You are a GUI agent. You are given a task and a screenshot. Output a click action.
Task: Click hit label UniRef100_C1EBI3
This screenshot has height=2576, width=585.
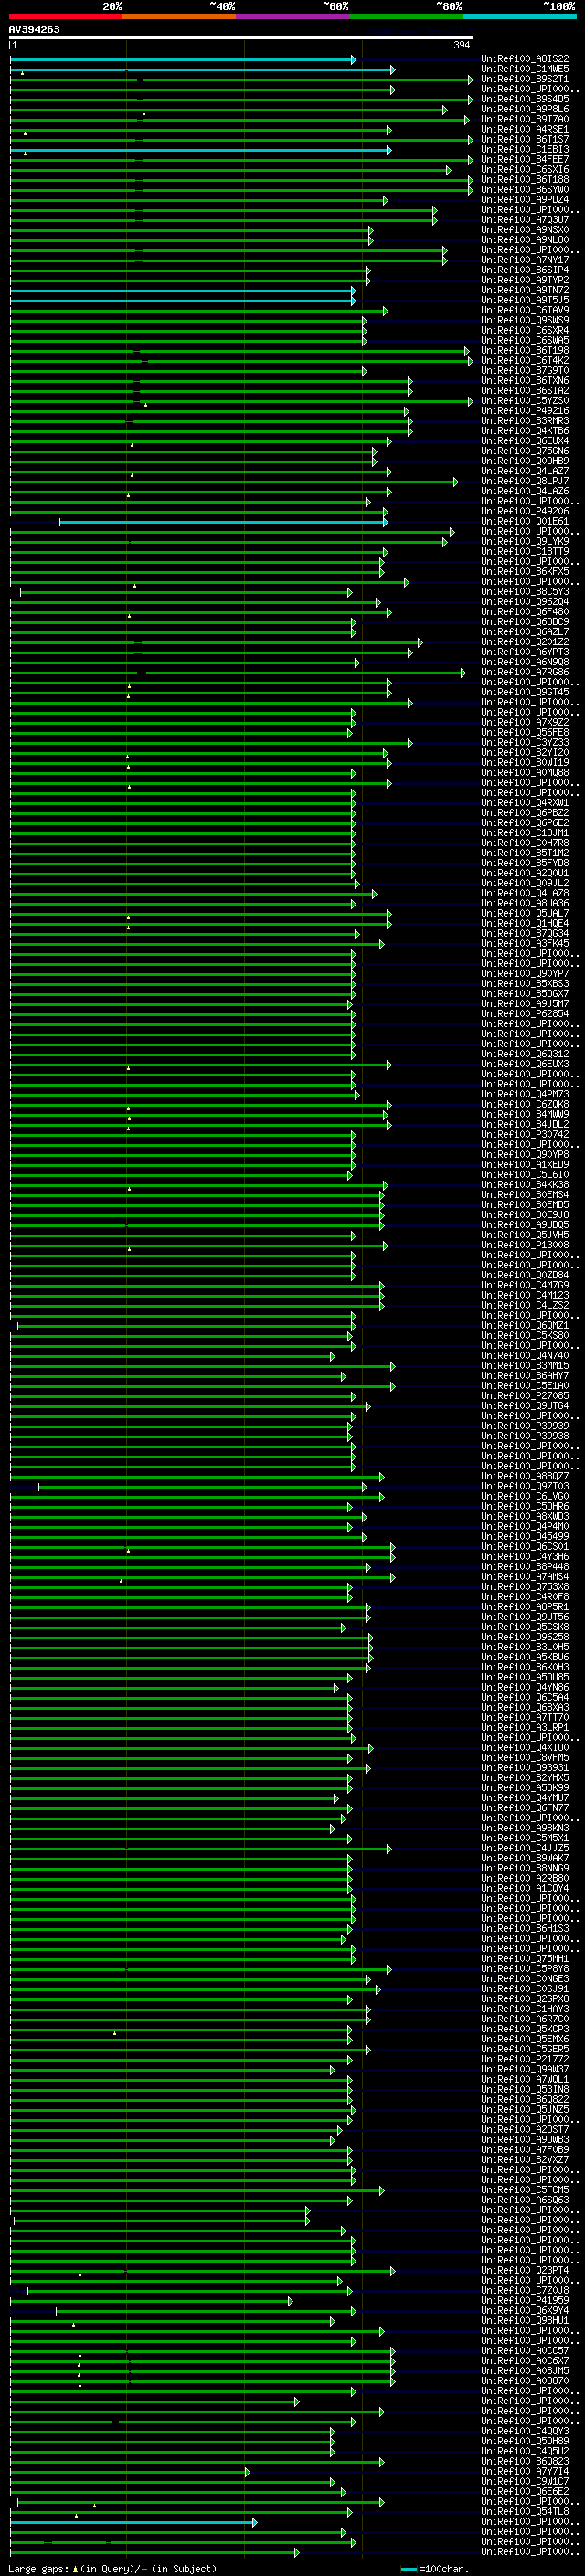coord(525,149)
